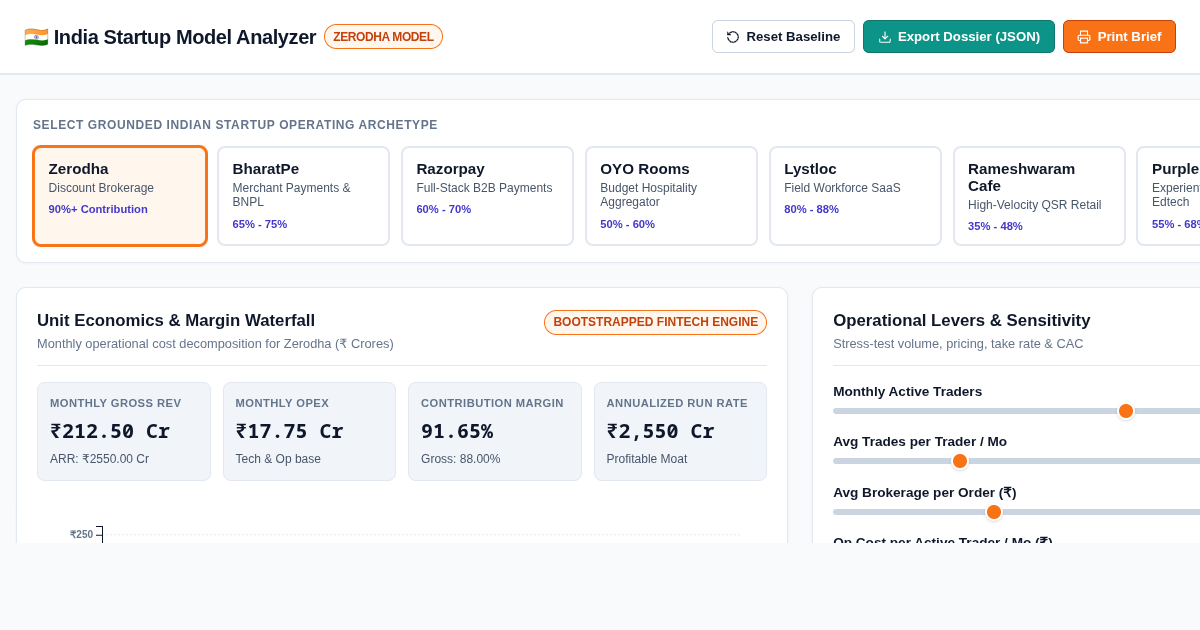Screen dimensions: 1200x630
Task: Click "65% - 75%" on BharatPe card
Action: [x=260, y=224]
